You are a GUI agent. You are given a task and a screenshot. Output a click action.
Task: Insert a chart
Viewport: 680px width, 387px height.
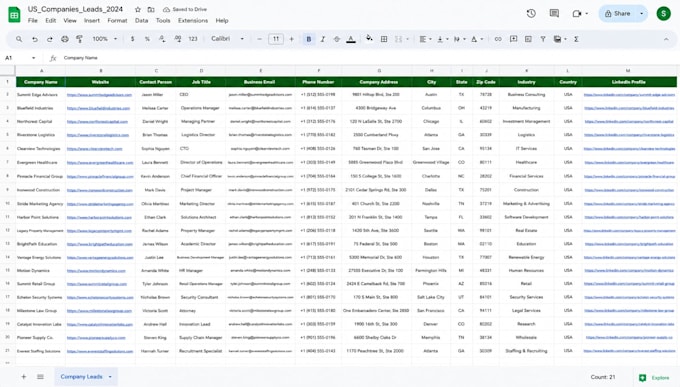pyautogui.click(x=528, y=39)
